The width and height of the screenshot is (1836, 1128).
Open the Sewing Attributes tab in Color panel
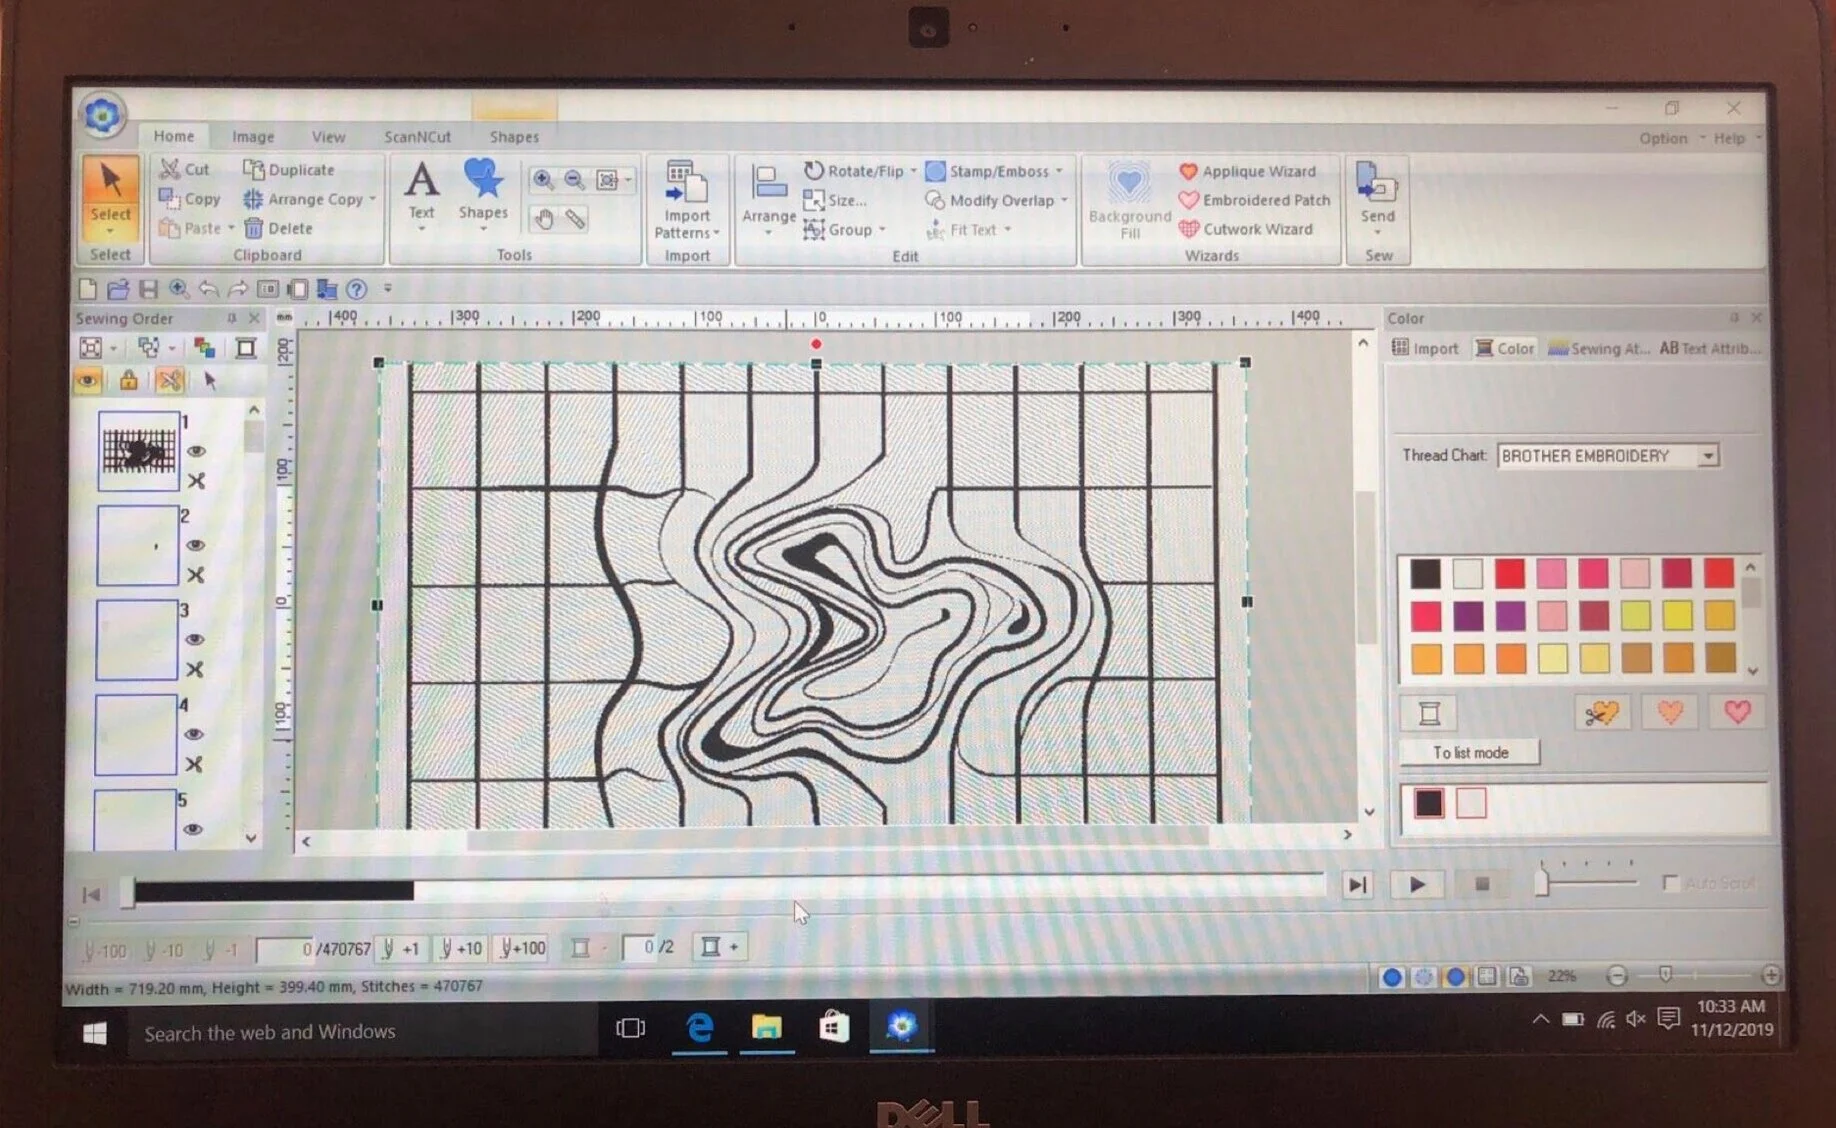pos(1597,348)
